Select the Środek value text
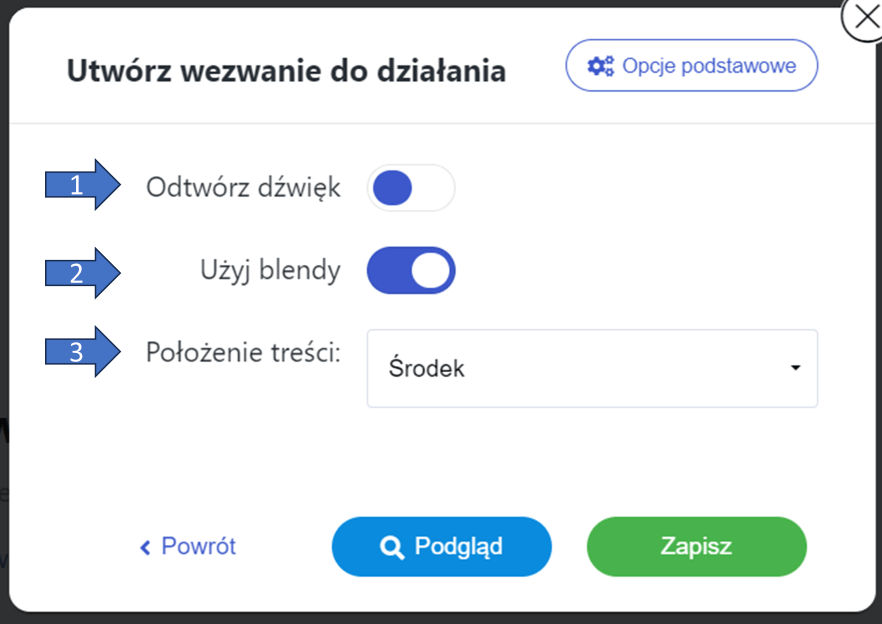Viewport: 882px width, 624px height. (427, 368)
